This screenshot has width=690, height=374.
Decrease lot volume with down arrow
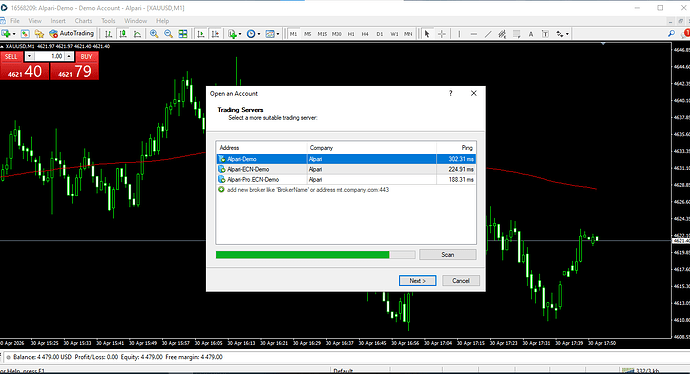pos(29,56)
